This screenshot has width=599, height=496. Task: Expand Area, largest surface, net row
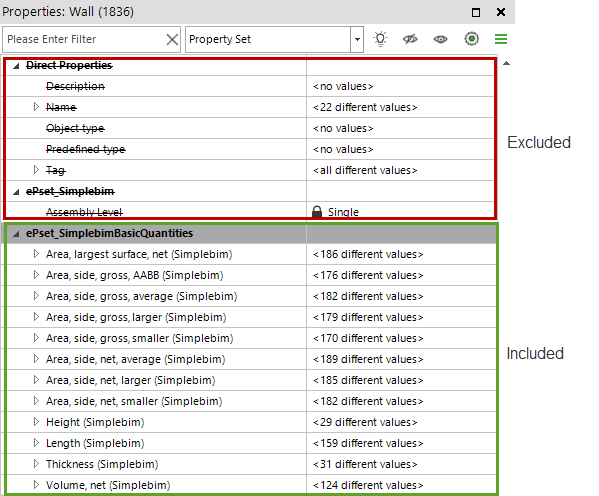(x=36, y=254)
